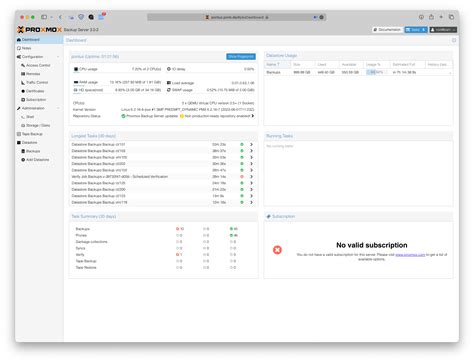Sort by the Estimated Full column
The width and height of the screenshot is (474, 362).
coord(407,64)
